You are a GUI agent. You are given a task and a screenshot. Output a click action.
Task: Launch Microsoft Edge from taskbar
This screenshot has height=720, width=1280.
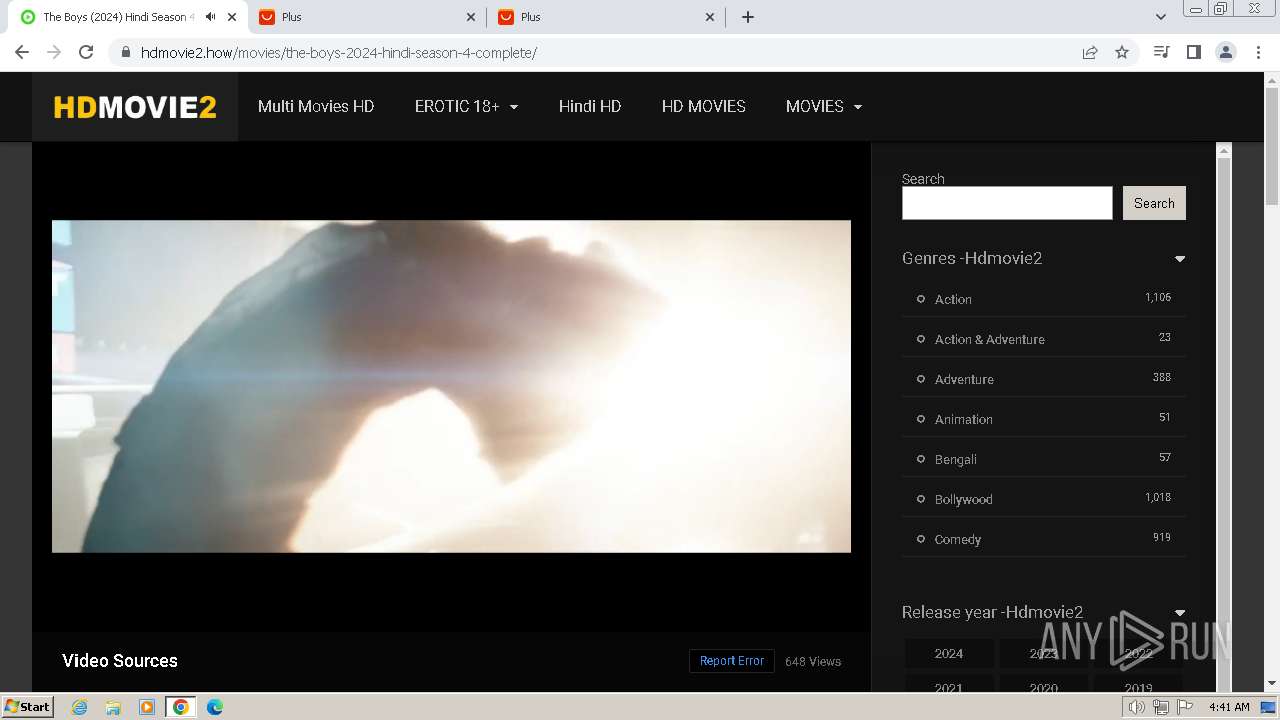[214, 707]
